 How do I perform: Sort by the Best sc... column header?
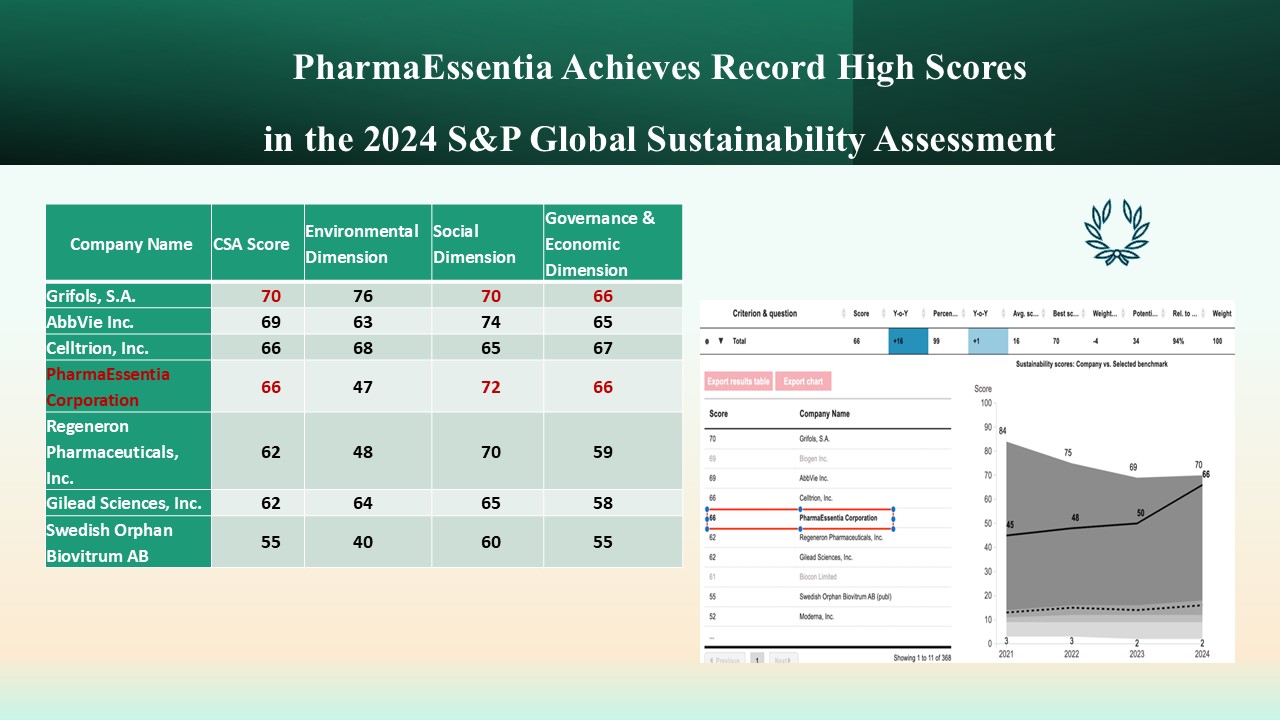[1064, 313]
